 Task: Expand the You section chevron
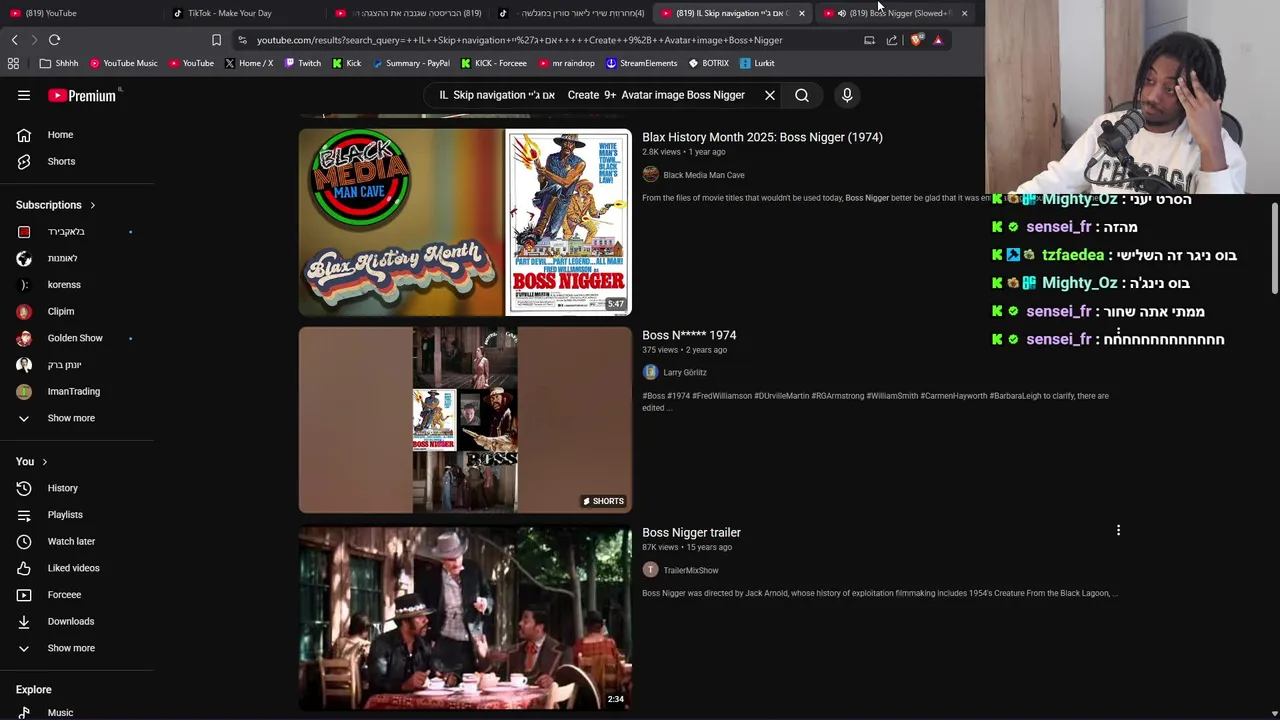(44, 462)
